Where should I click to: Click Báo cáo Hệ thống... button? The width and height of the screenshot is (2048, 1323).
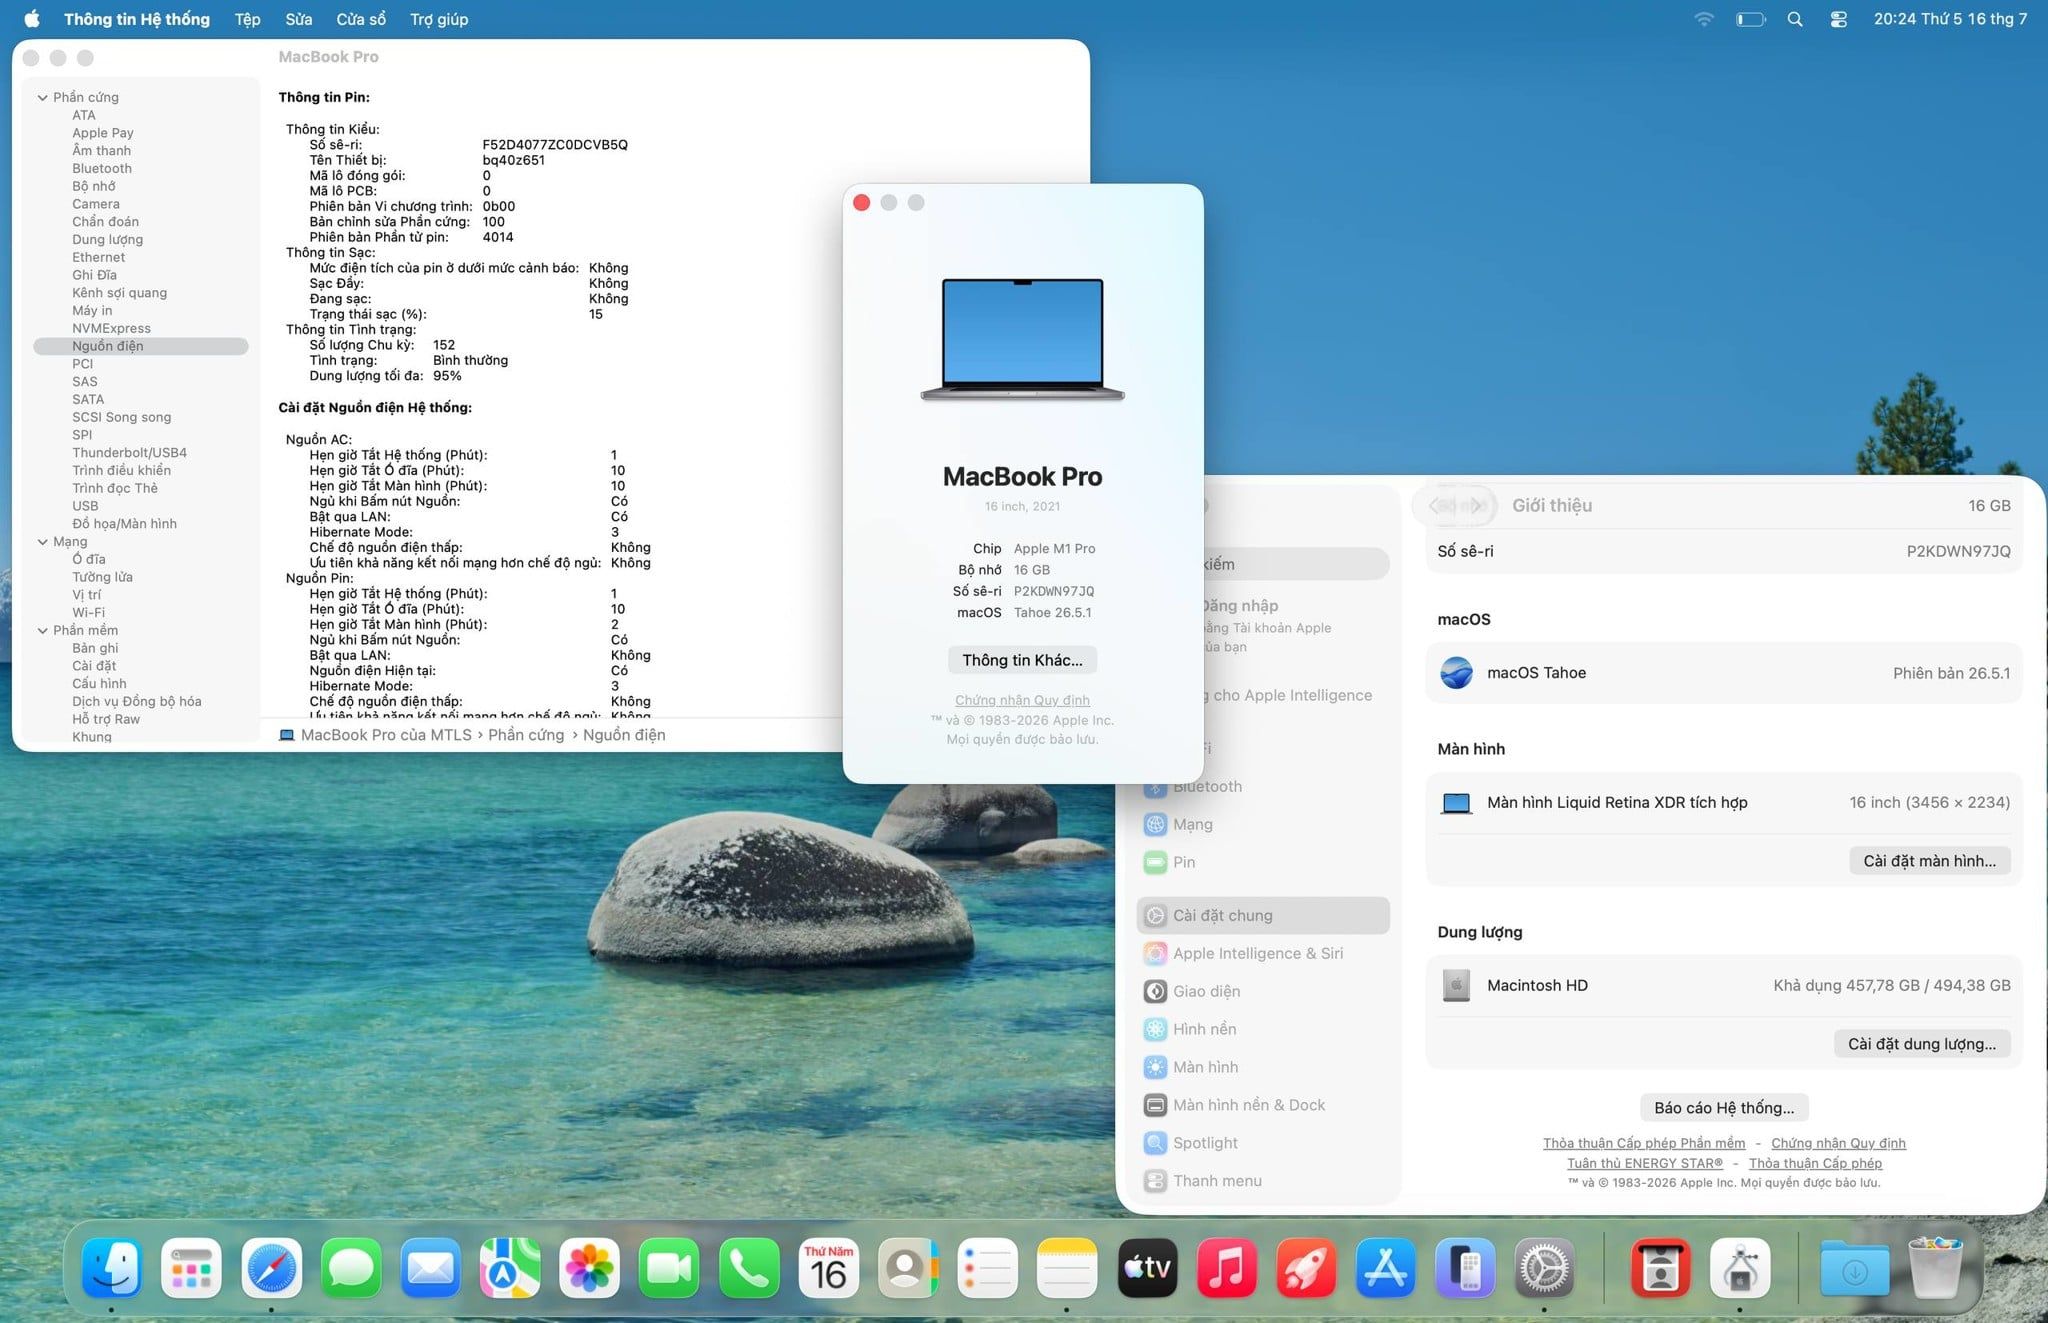coord(1724,1108)
